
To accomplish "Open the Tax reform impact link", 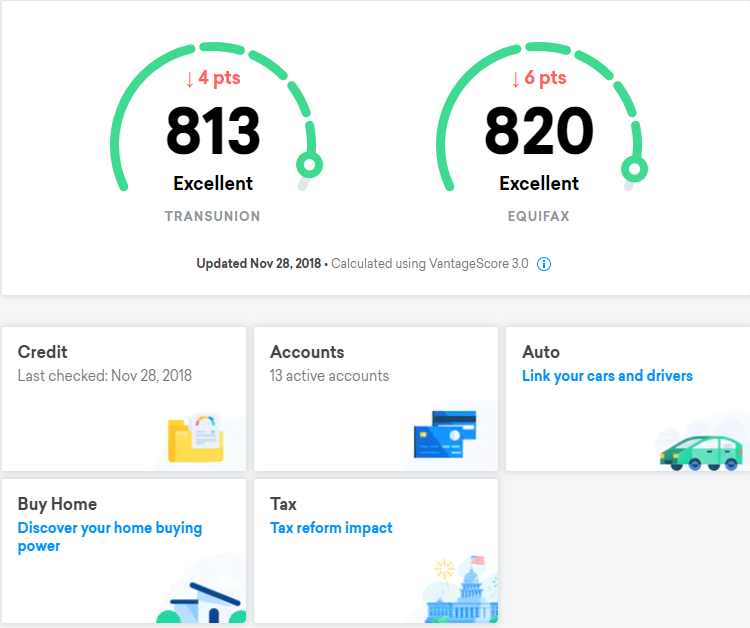I will (331, 528).
